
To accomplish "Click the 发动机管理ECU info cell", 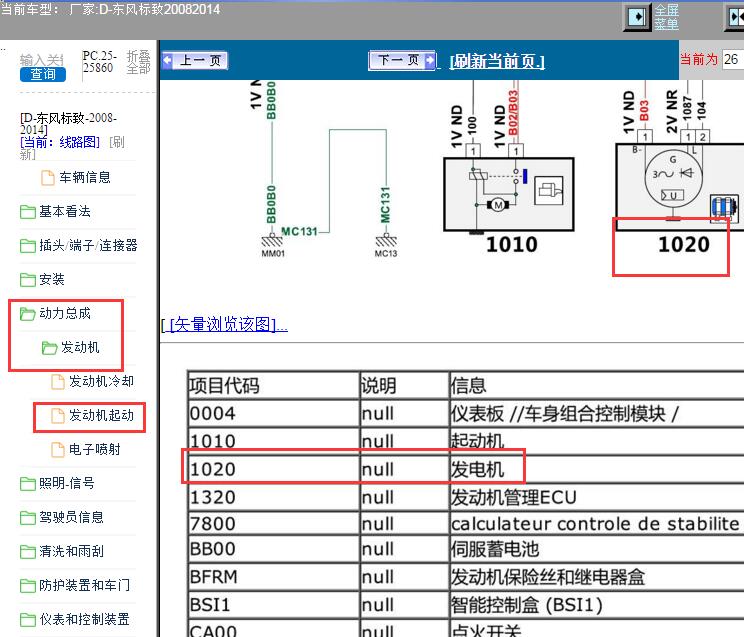I will tap(597, 497).
